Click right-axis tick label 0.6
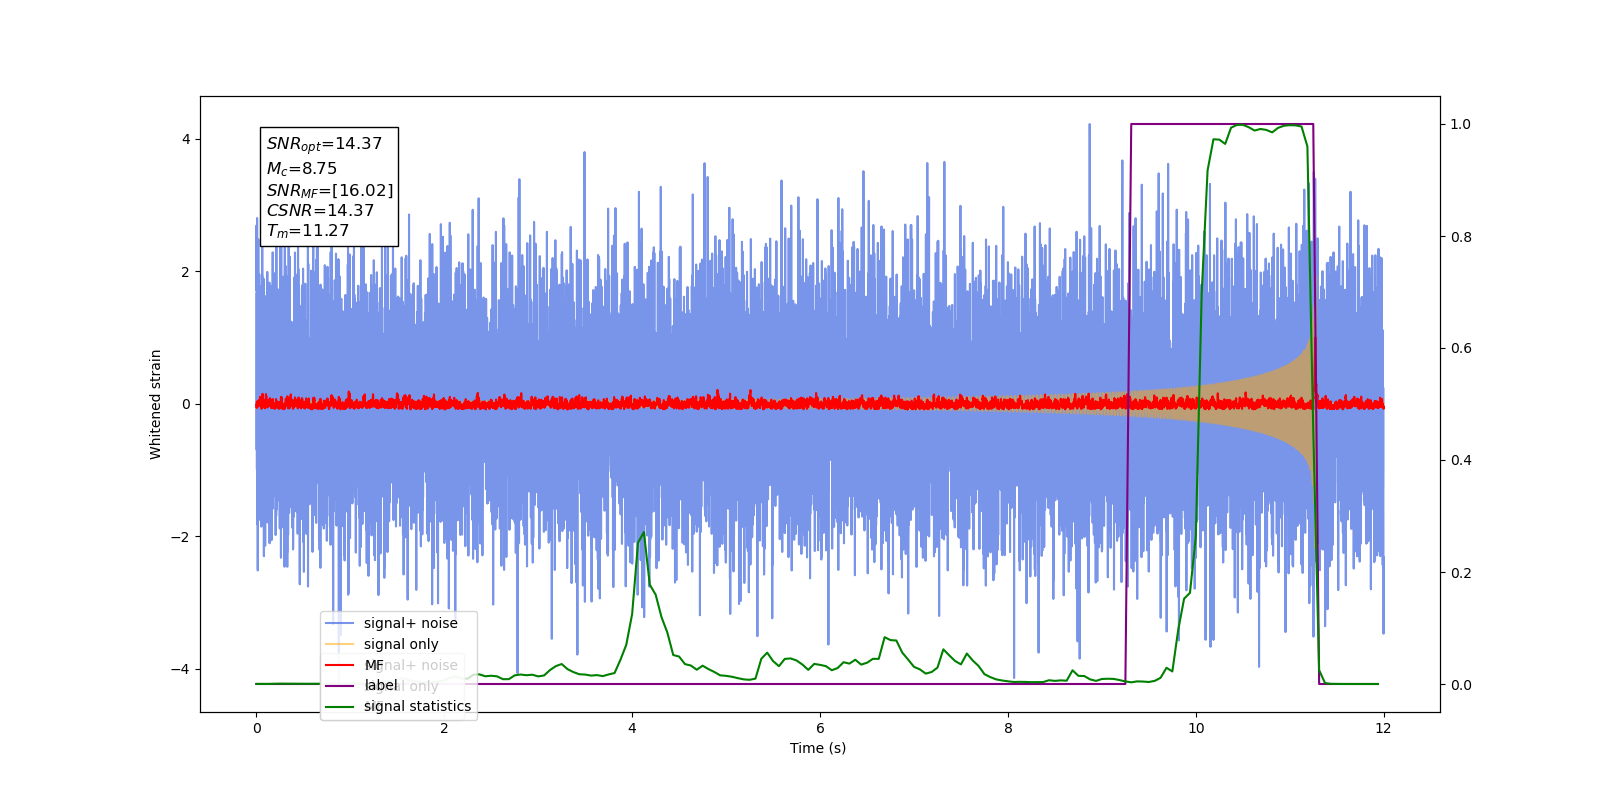Image resolution: width=1600 pixels, height=800 pixels. 1461,348
